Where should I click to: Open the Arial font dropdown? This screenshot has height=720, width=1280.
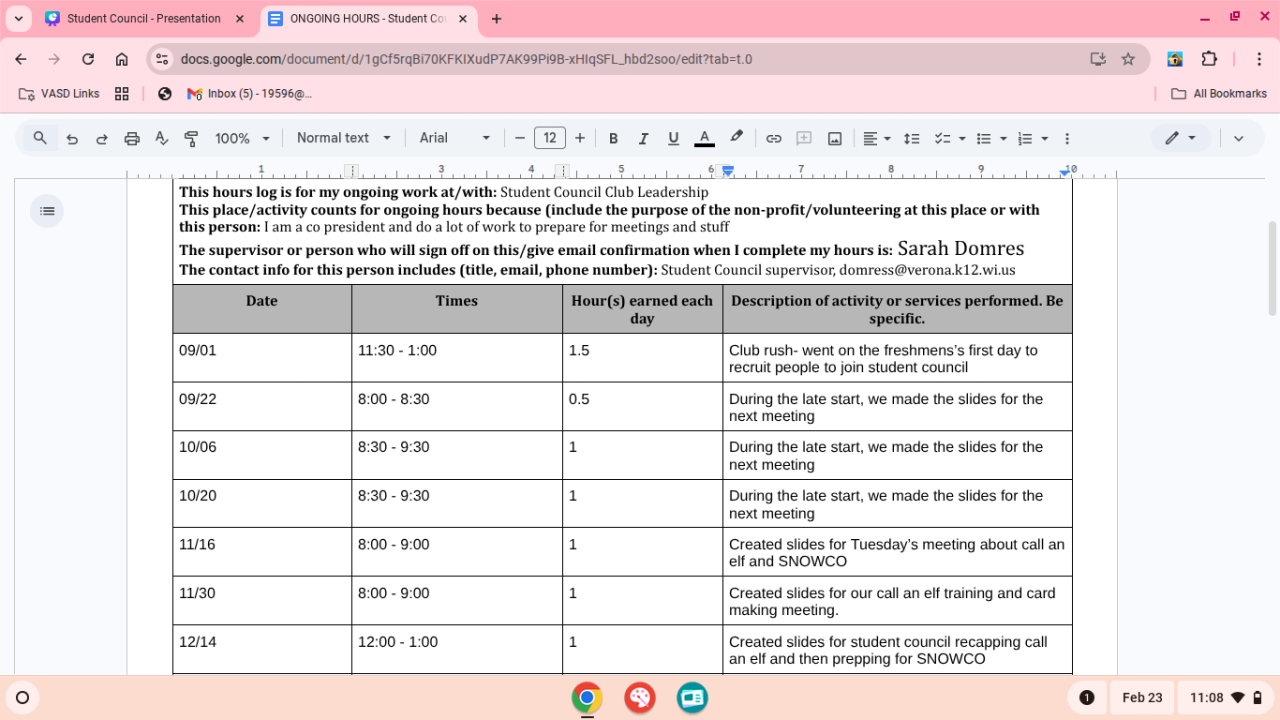455,138
